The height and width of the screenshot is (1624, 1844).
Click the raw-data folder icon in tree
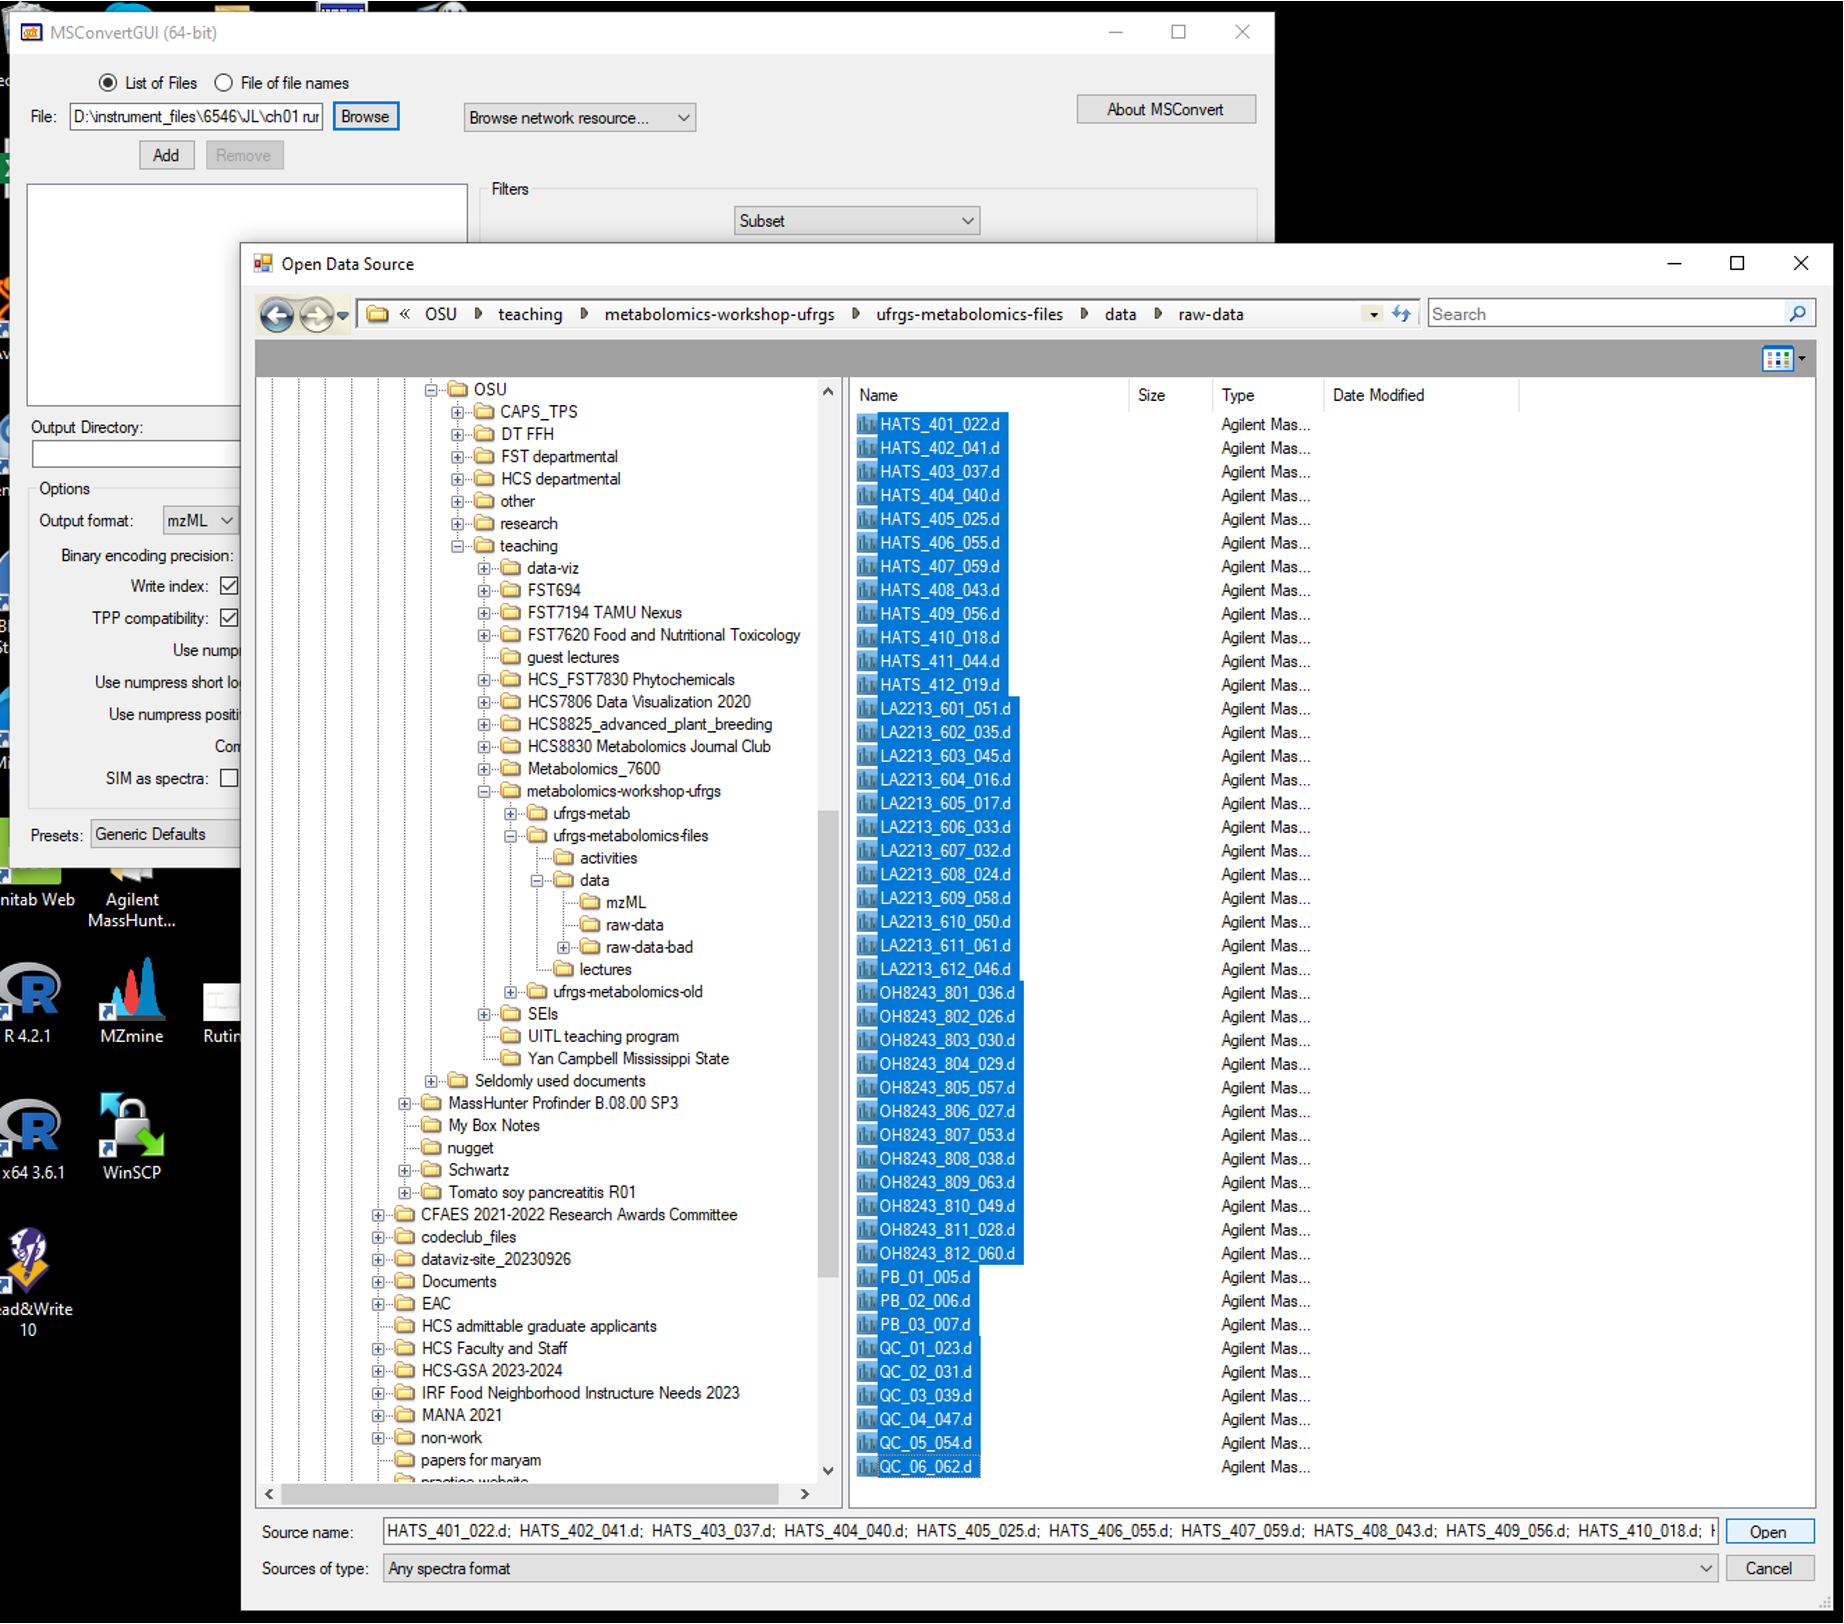[x=590, y=925]
